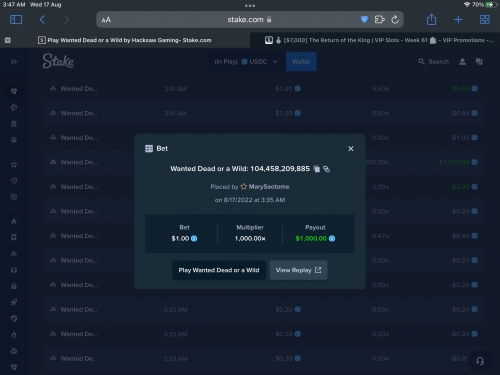Close the Bet dialog with the X
The image size is (500, 375).
pos(351,149)
